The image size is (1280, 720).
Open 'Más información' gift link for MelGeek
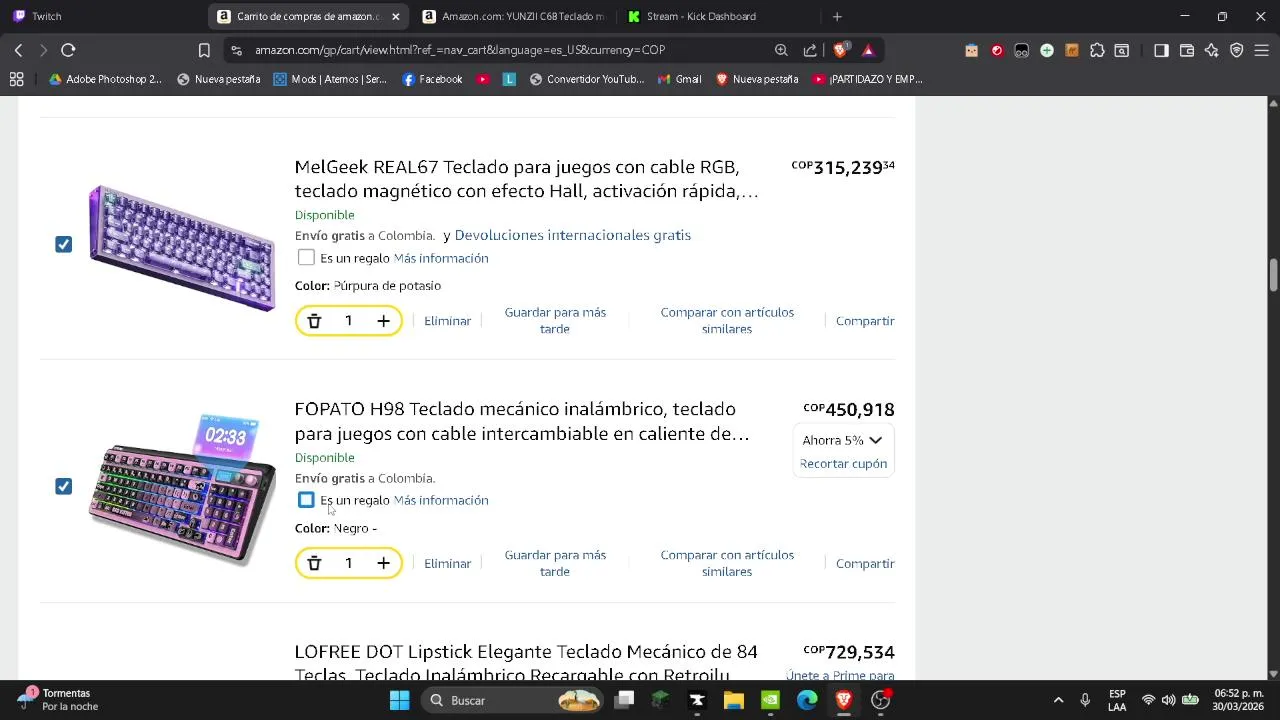click(x=441, y=258)
